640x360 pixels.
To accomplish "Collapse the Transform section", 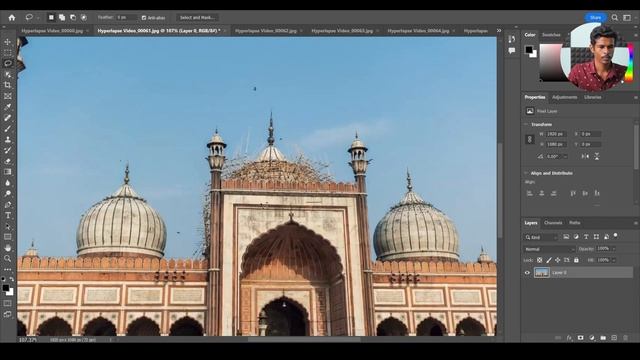I will 526,124.
